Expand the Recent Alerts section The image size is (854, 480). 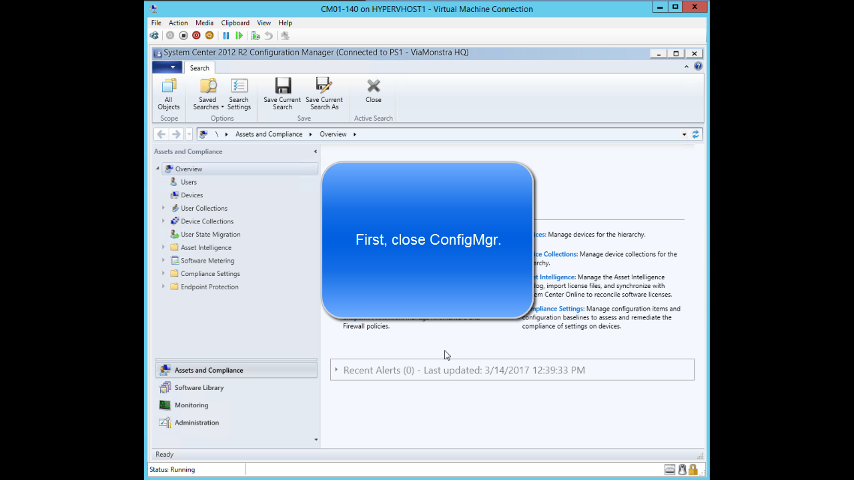coord(336,370)
